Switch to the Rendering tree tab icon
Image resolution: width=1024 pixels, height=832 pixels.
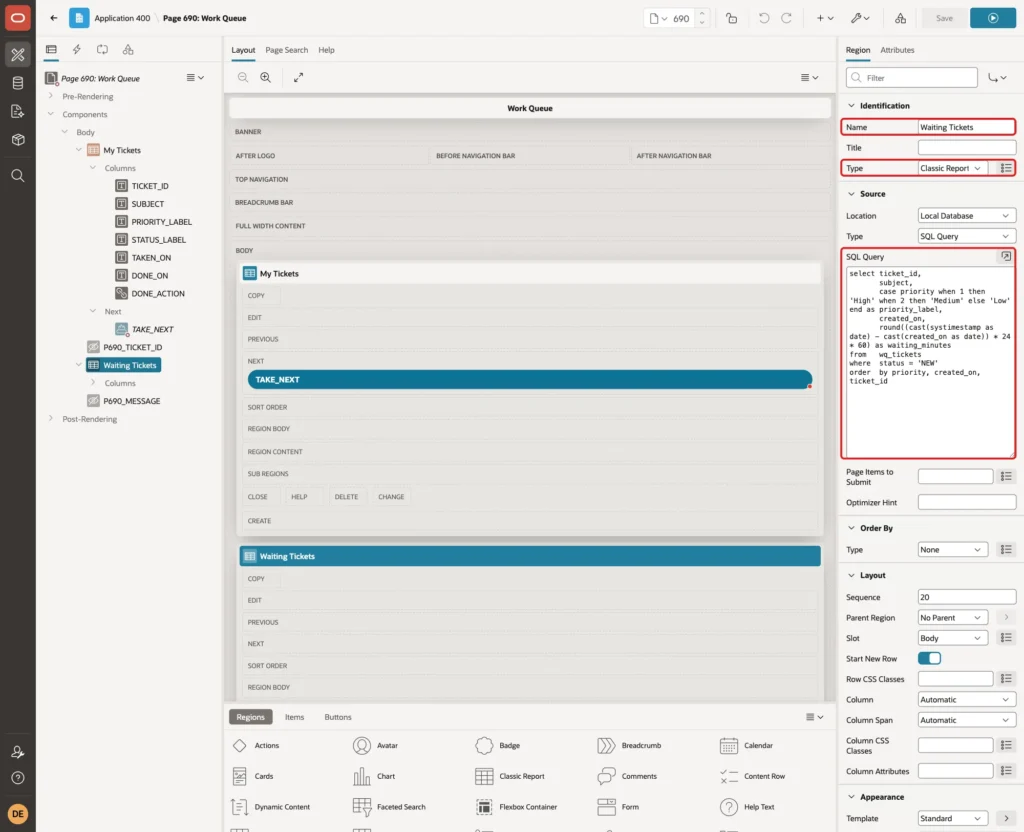51,50
